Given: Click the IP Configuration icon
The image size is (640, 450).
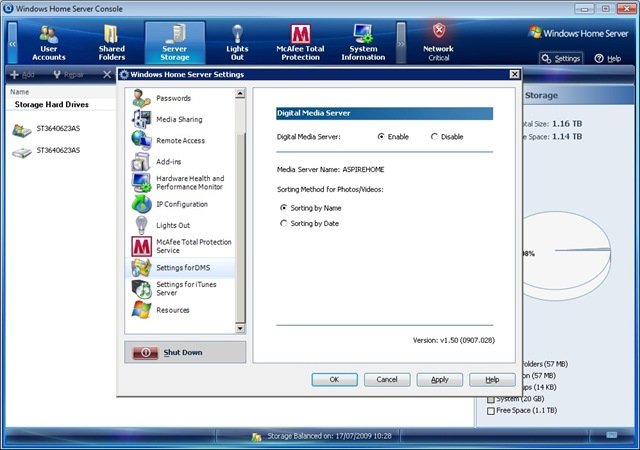Looking at the screenshot, I should (x=141, y=204).
